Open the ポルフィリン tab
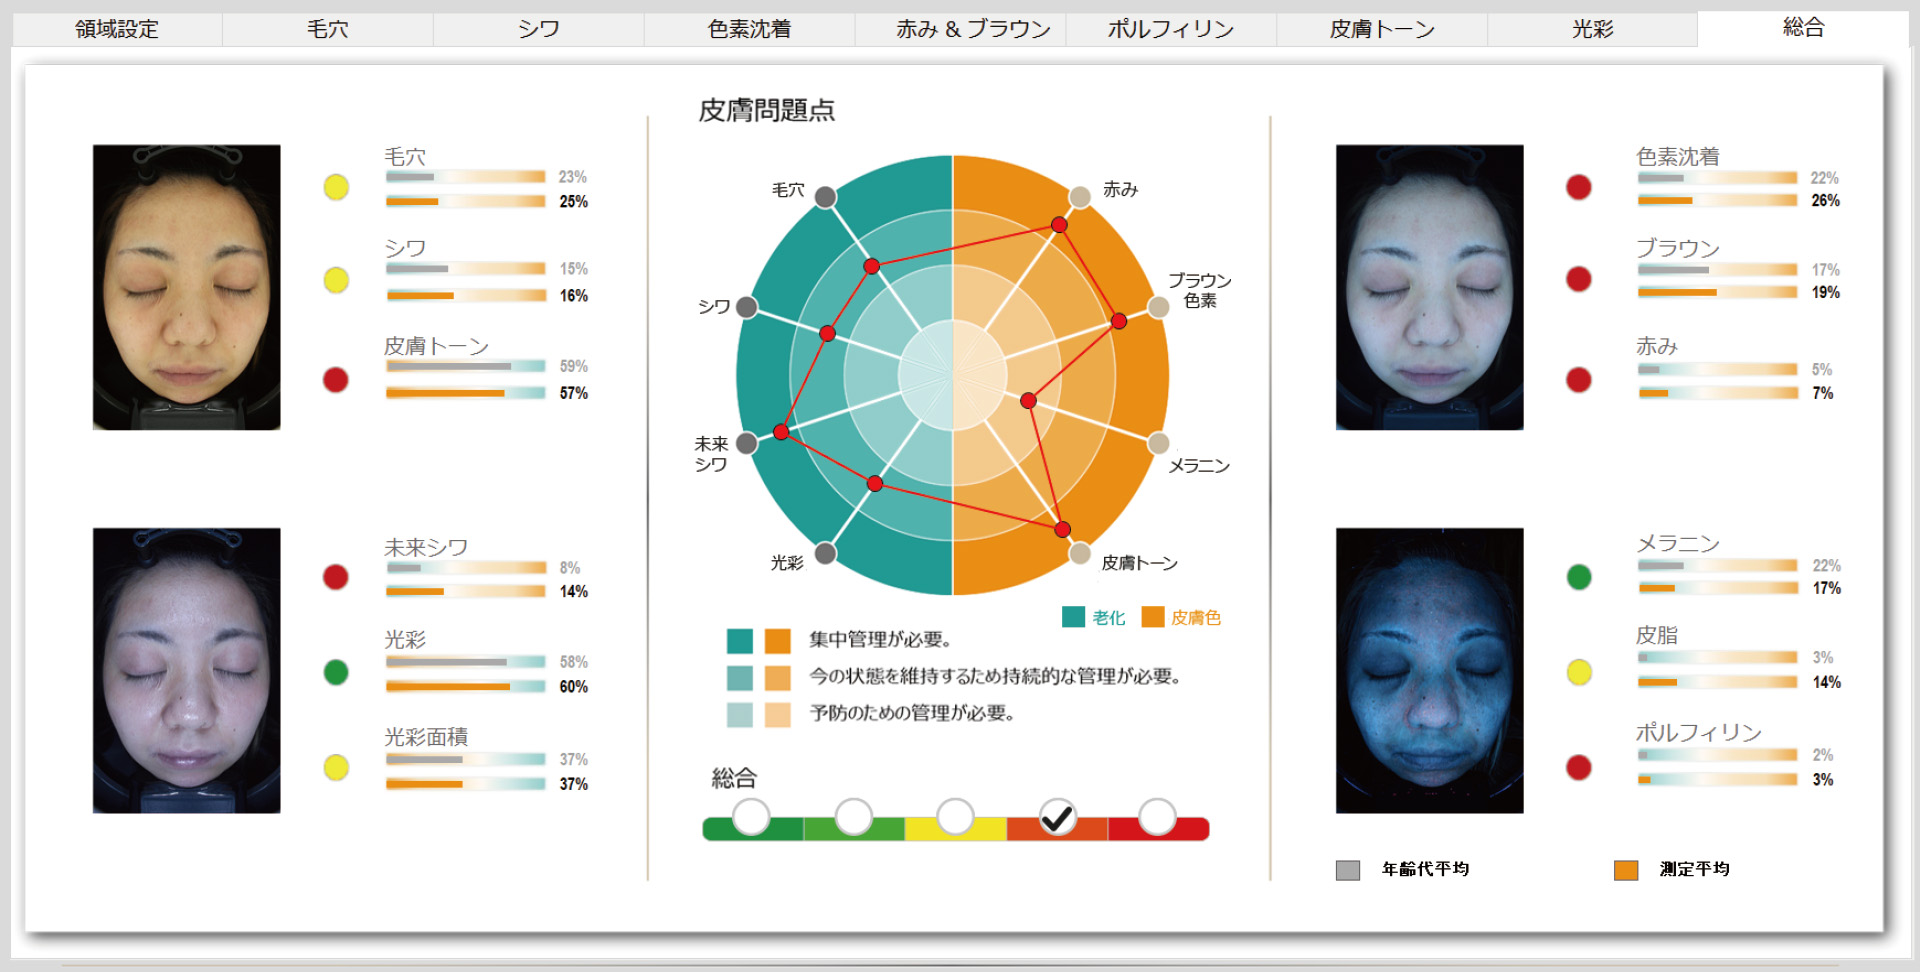This screenshot has width=1920, height=972. pos(1170,29)
